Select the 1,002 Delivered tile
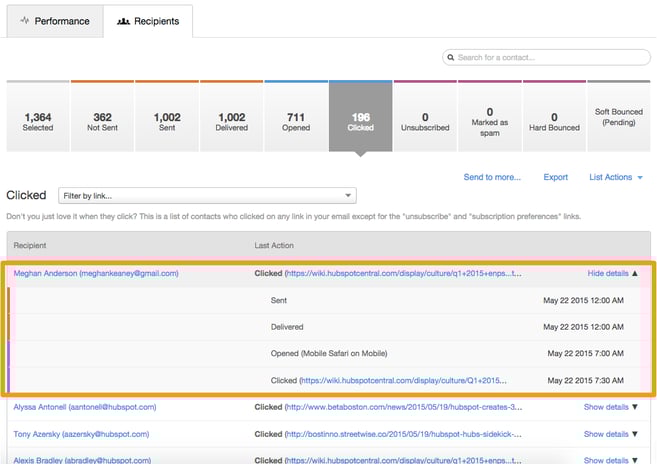 click(231, 122)
